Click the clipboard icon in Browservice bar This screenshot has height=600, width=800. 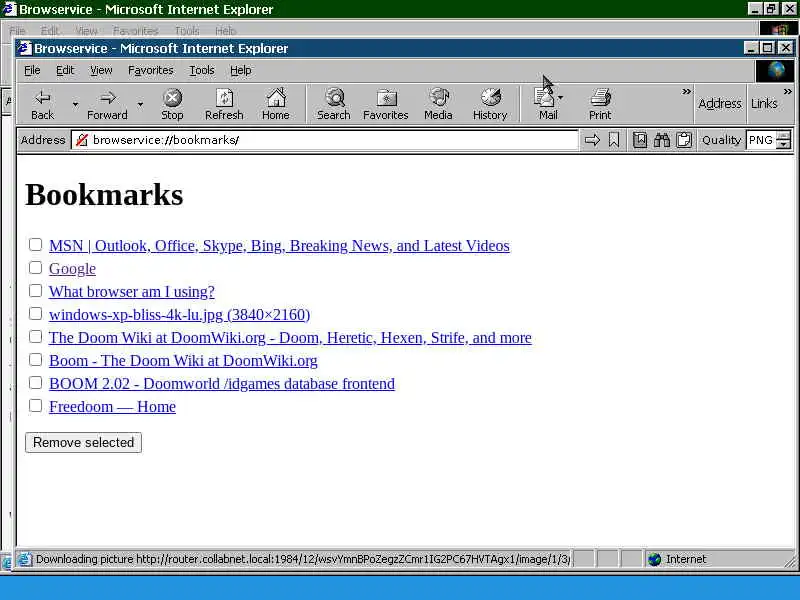click(x=684, y=140)
